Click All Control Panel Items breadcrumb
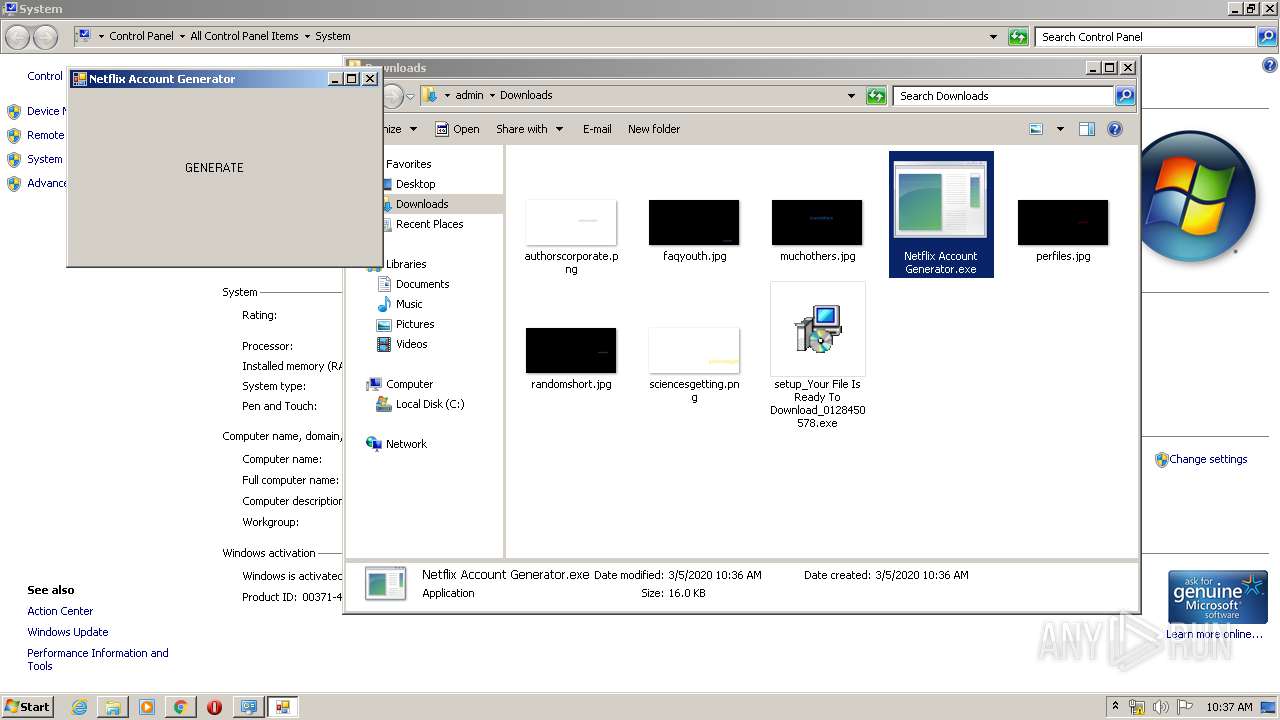The height and width of the screenshot is (720, 1280). [244, 36]
